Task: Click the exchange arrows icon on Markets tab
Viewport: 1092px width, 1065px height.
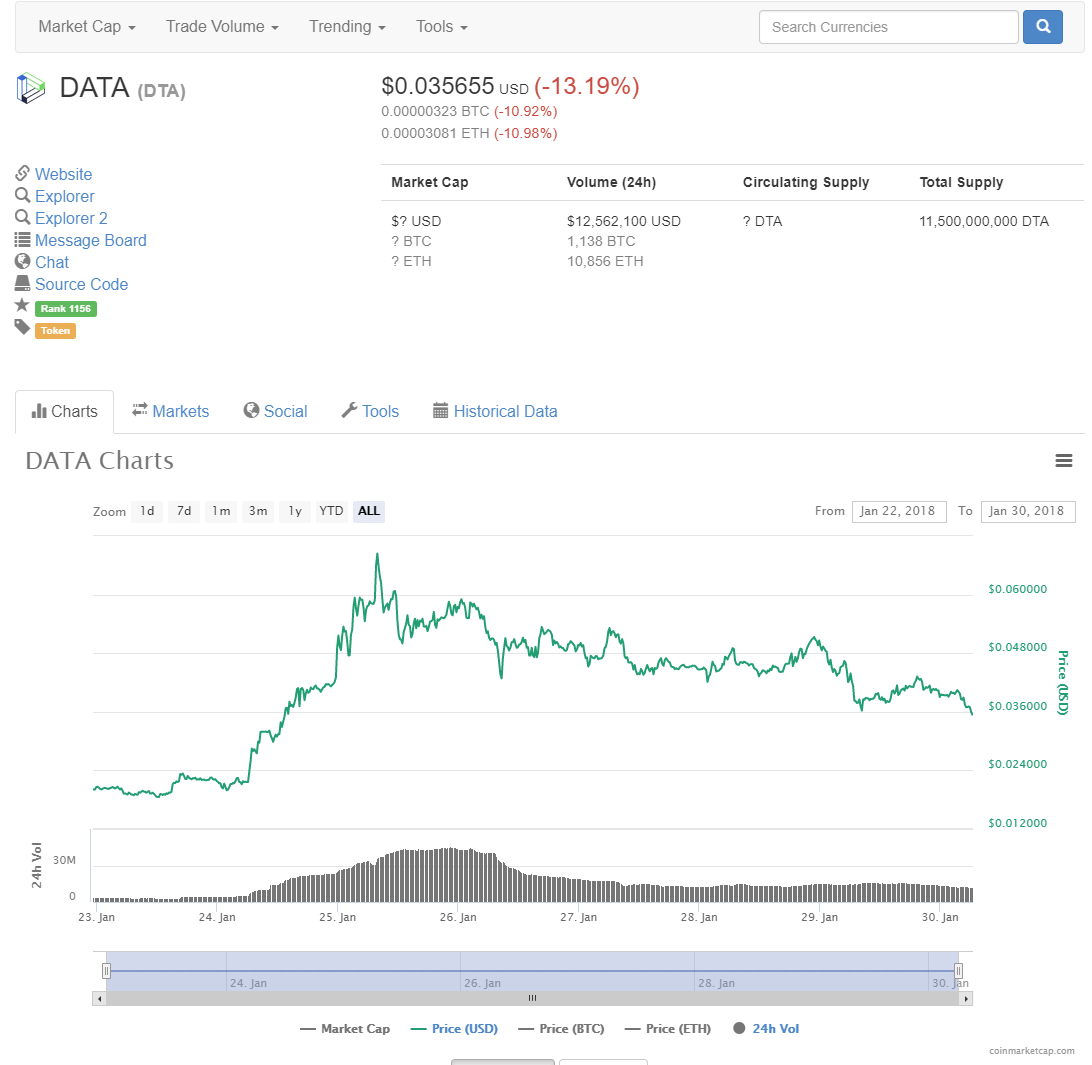Action: 140,410
